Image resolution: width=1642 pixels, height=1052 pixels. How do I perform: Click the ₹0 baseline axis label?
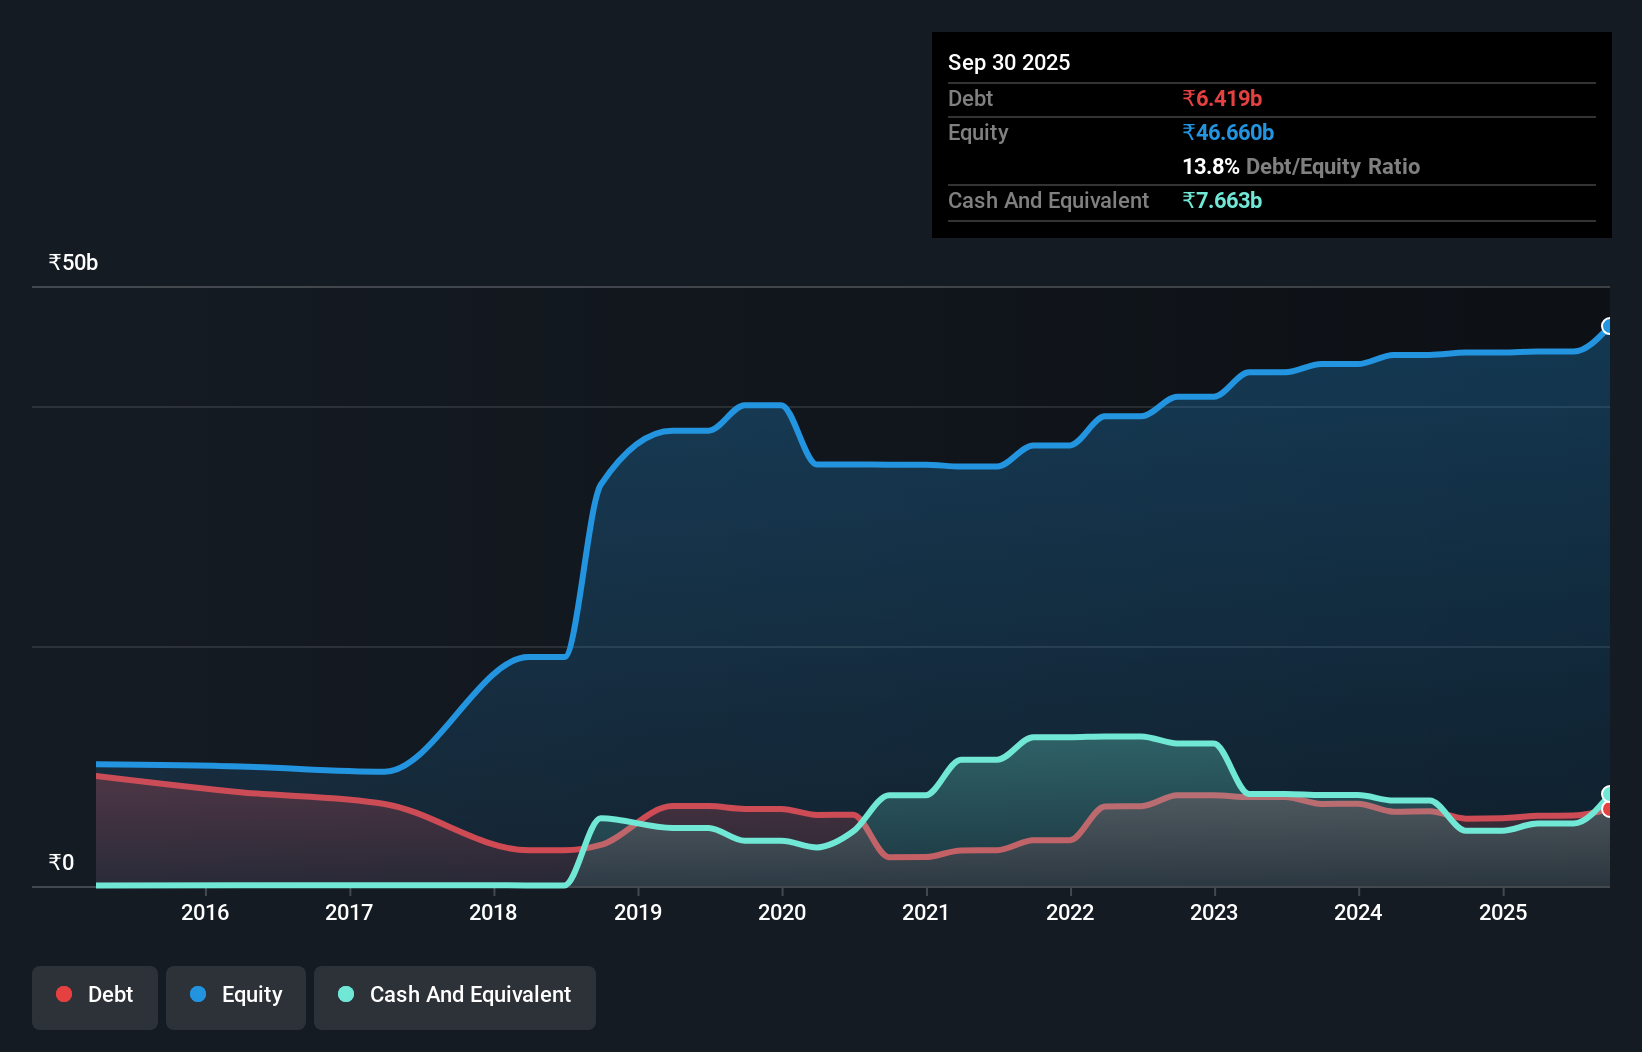coord(61,861)
